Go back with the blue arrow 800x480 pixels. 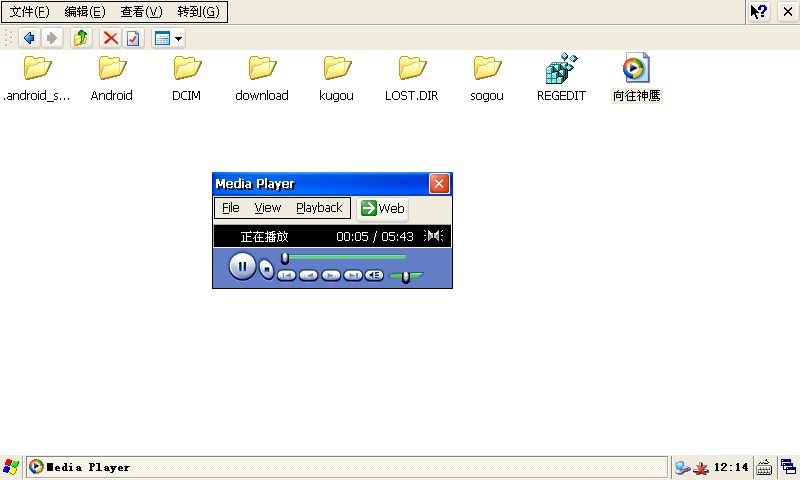point(29,38)
